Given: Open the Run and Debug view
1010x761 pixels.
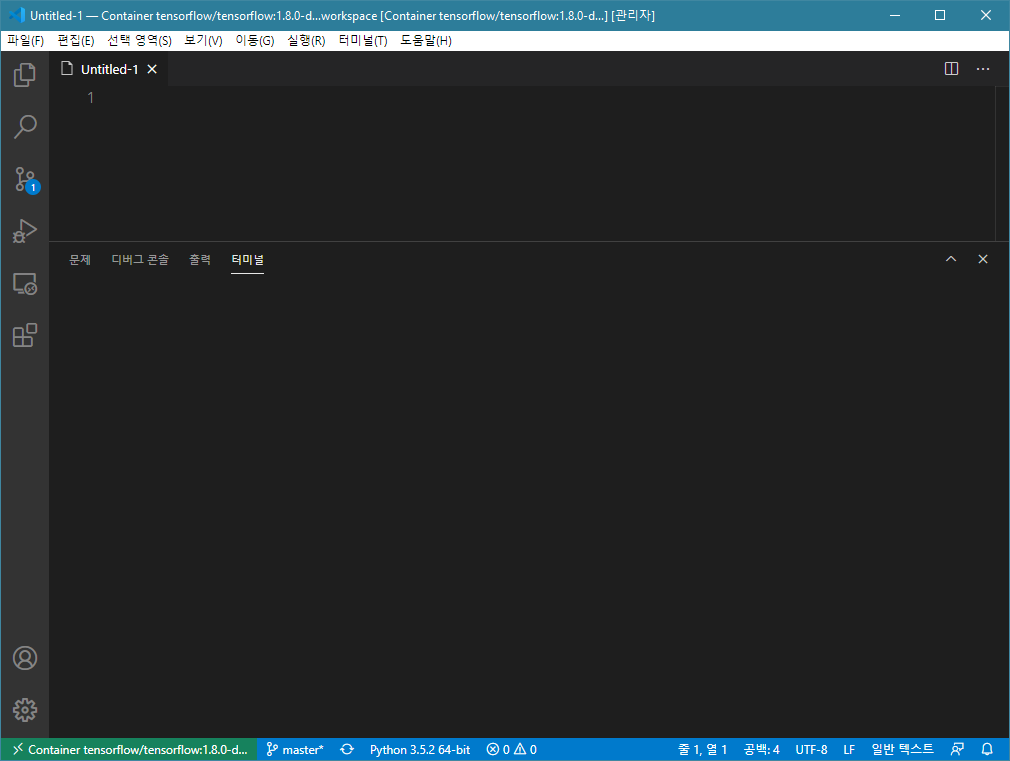Looking at the screenshot, I should 24,231.
